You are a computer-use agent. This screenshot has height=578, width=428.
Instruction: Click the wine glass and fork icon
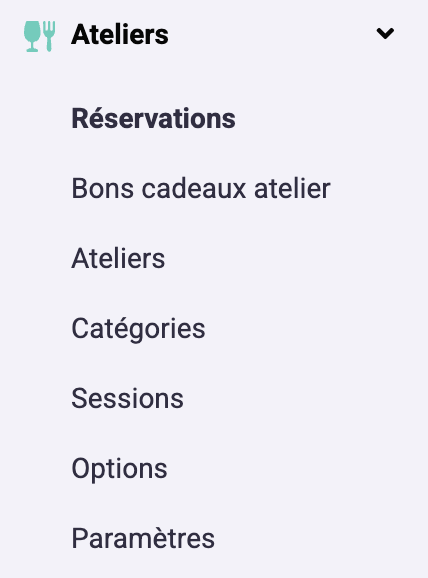pos(39,36)
